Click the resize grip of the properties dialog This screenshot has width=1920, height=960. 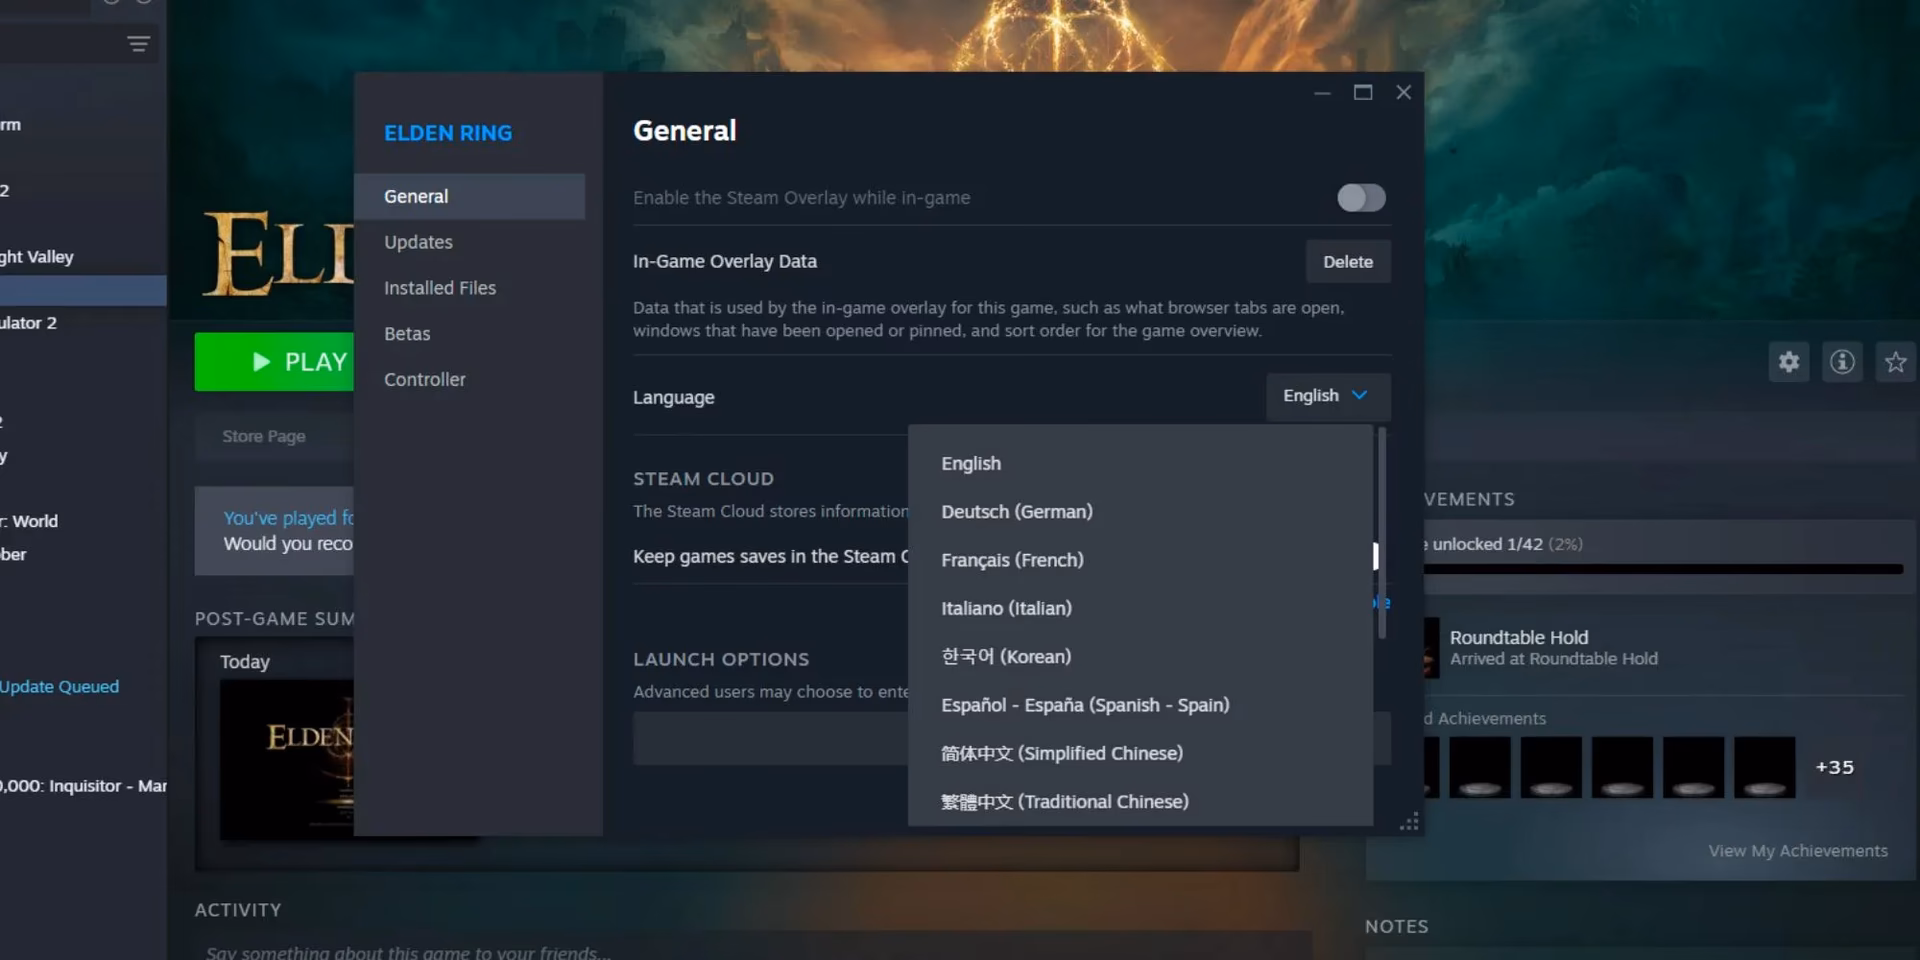[1409, 822]
